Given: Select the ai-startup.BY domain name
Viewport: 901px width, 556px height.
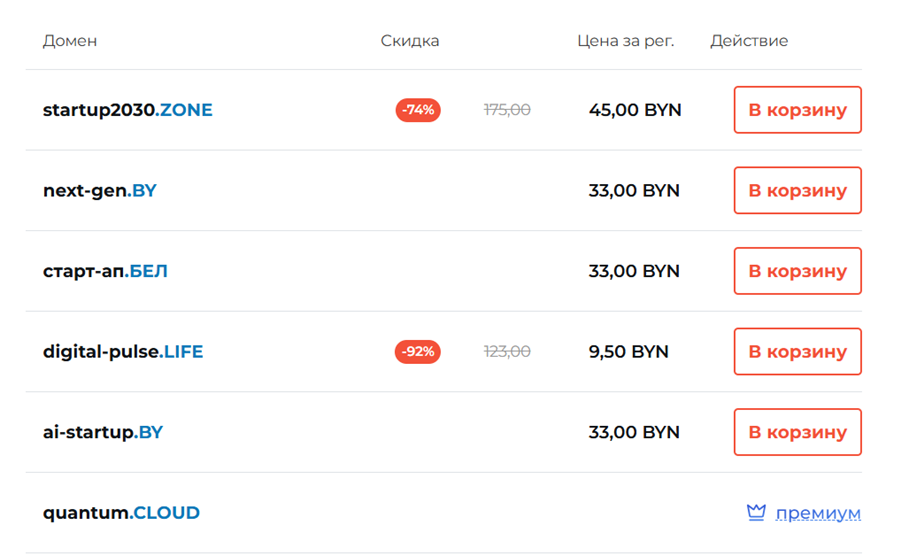Looking at the screenshot, I should coord(103,432).
